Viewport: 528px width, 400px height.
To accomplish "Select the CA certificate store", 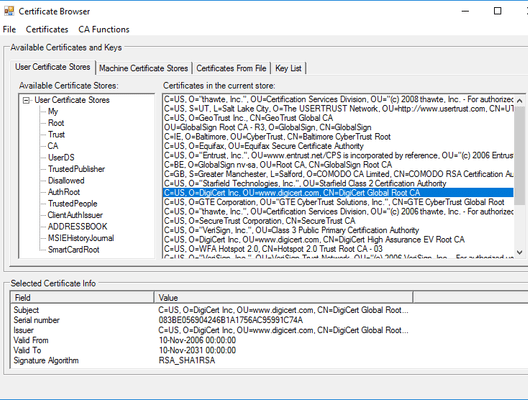I will click(x=53, y=146).
